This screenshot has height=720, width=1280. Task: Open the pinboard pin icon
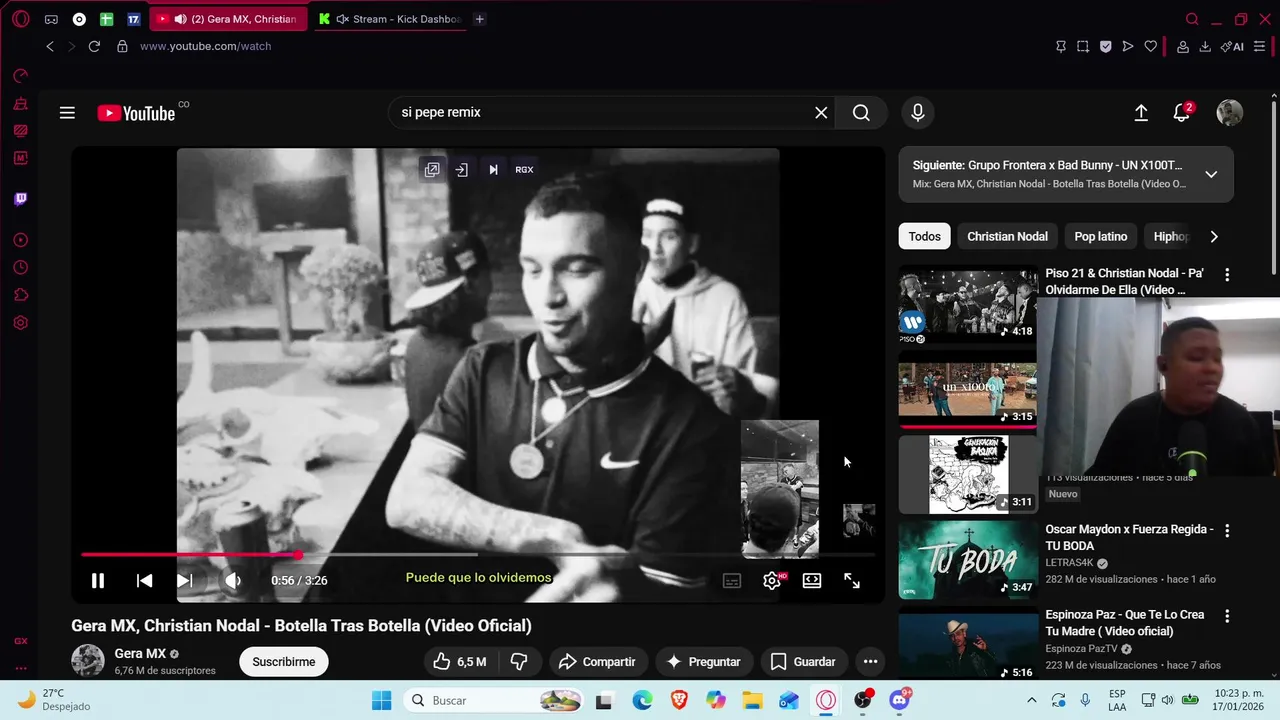click(x=1061, y=46)
